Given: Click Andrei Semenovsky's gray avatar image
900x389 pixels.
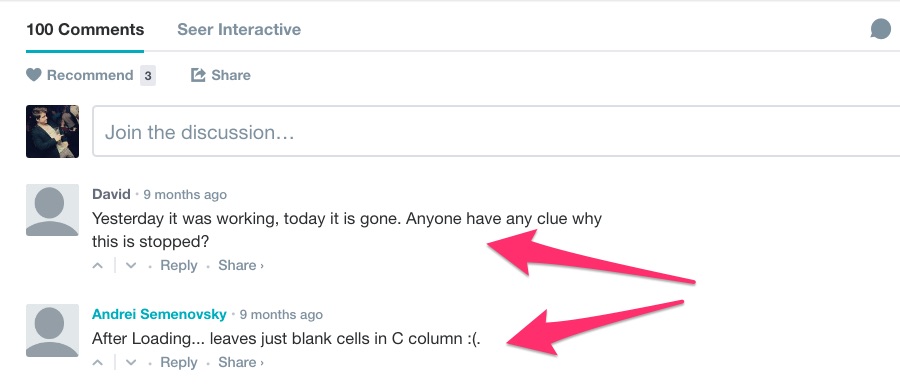Looking at the screenshot, I should click(52, 330).
